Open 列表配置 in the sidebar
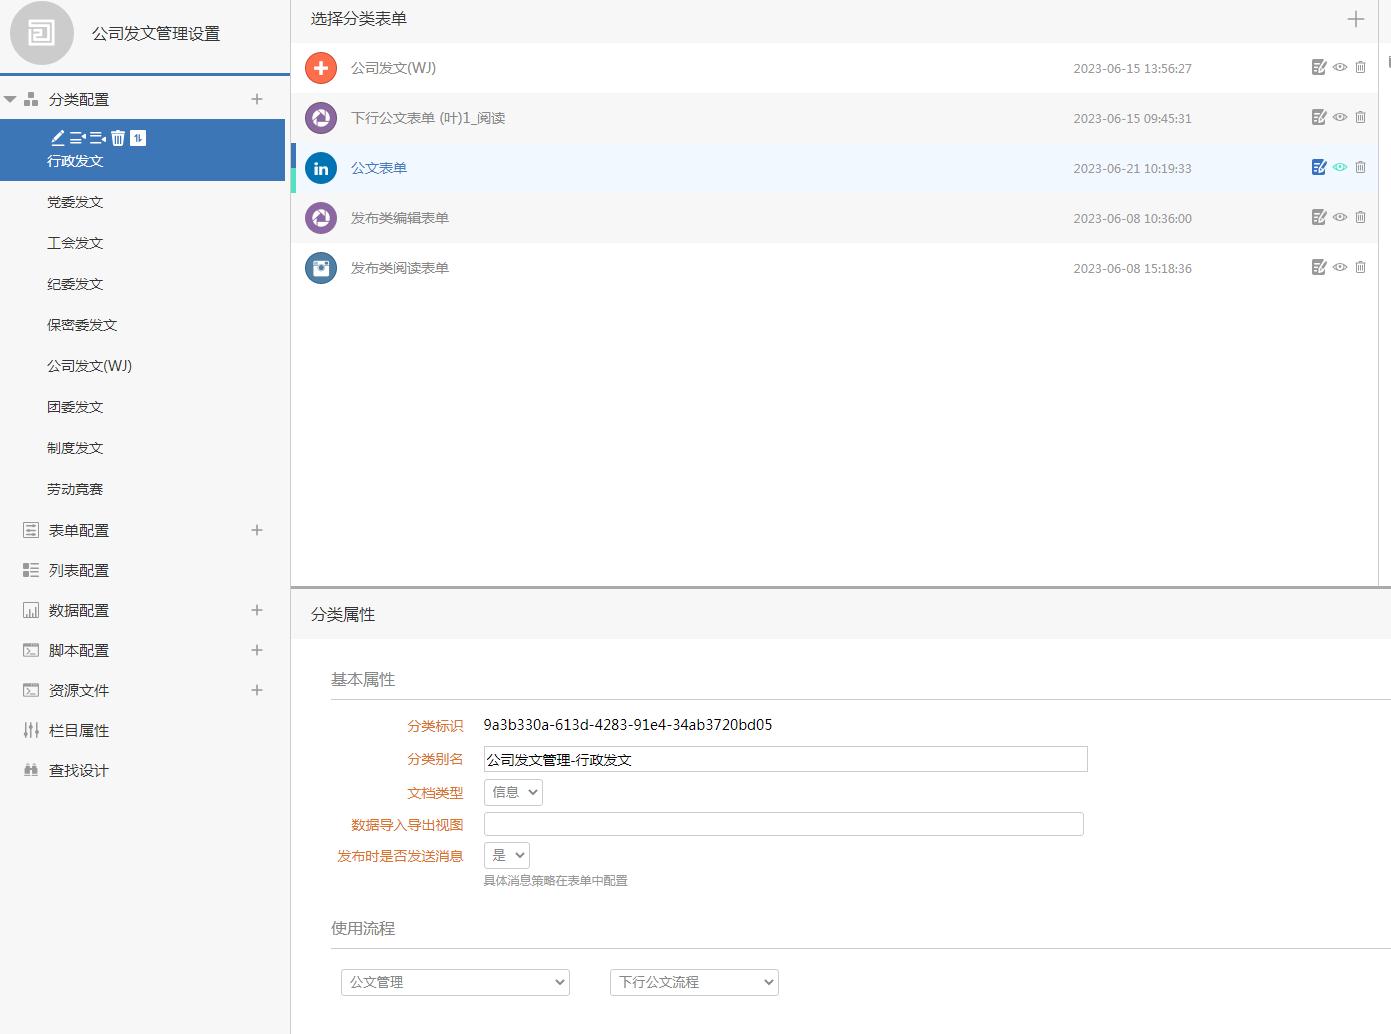This screenshot has width=1391, height=1034. tap(78, 571)
